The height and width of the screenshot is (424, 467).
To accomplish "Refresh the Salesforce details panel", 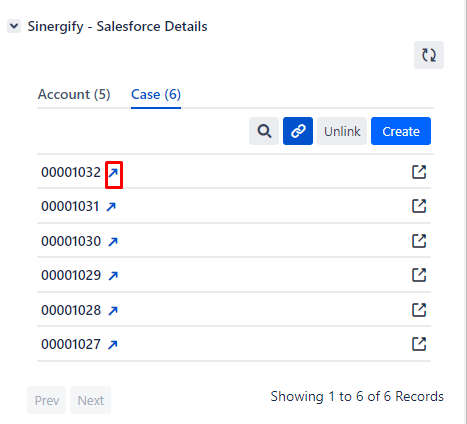I will tap(429, 55).
